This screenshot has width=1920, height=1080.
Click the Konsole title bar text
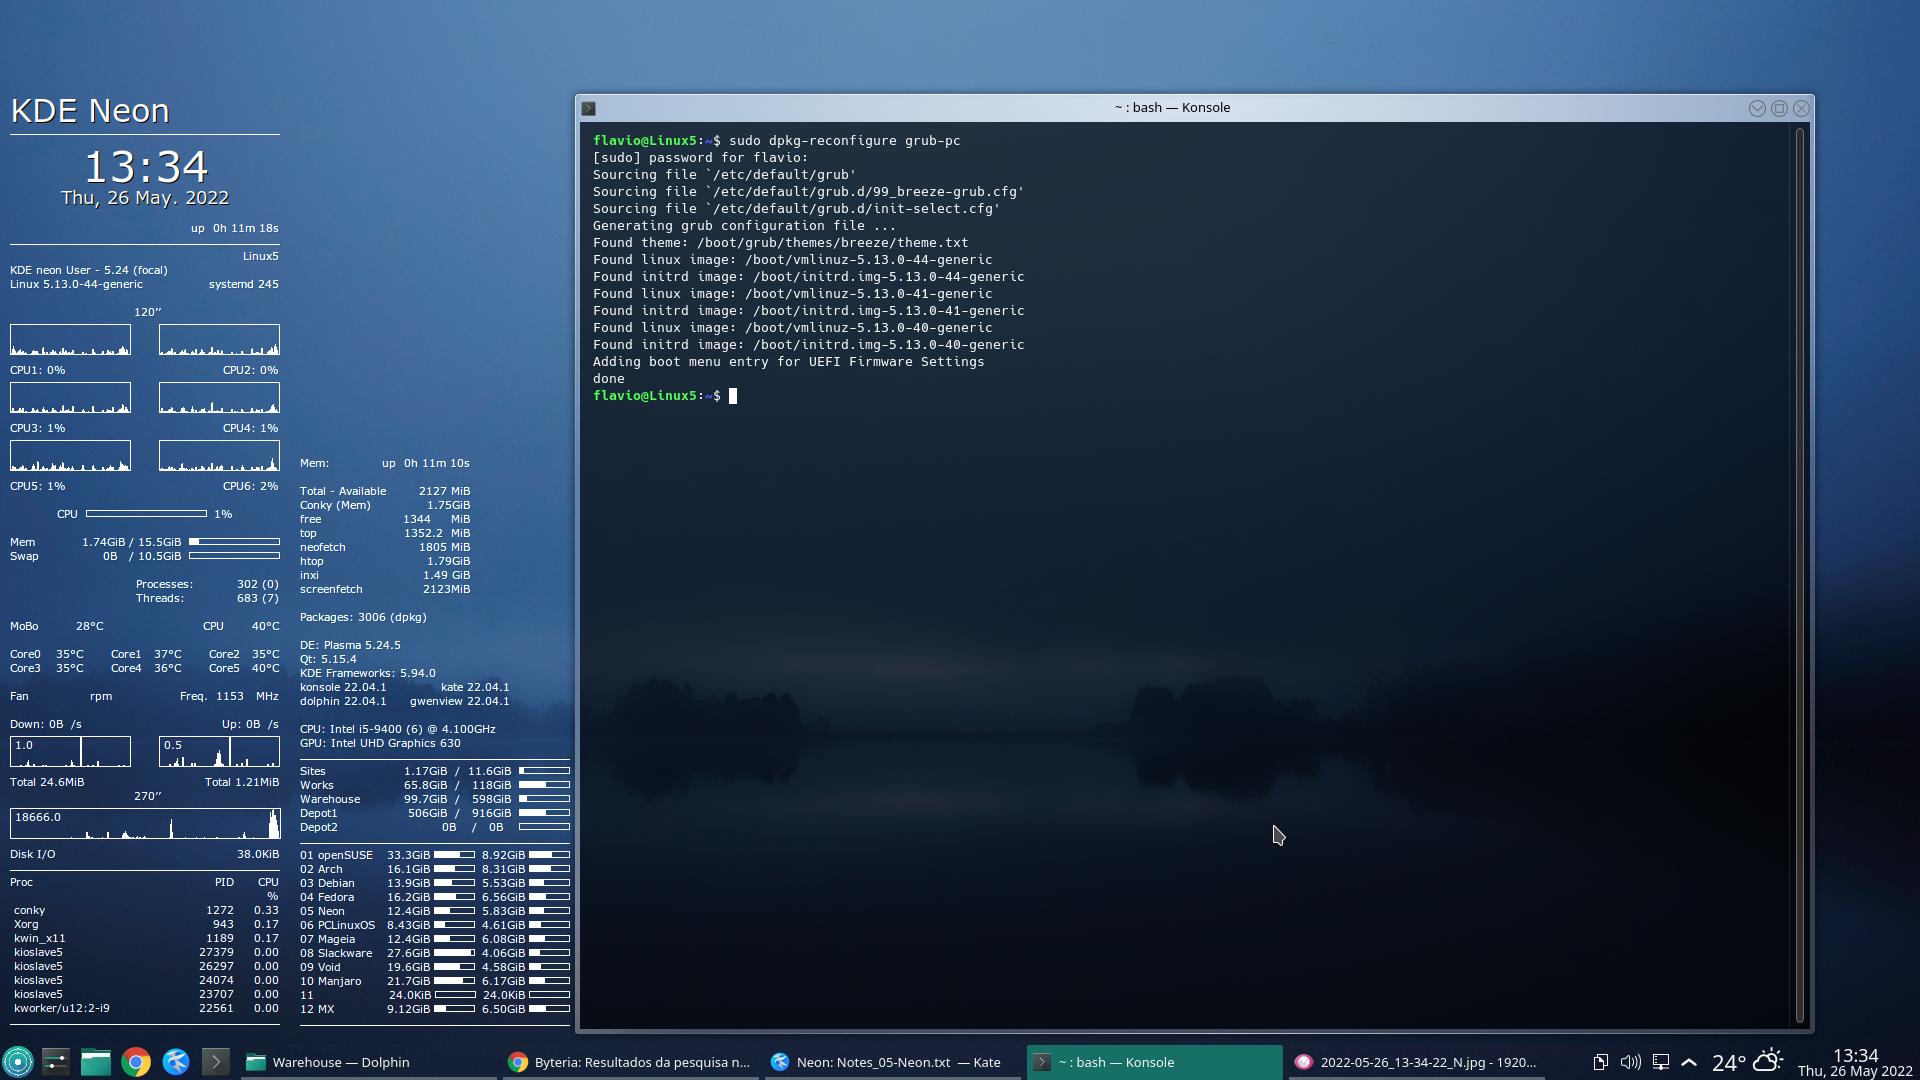pyautogui.click(x=1172, y=108)
